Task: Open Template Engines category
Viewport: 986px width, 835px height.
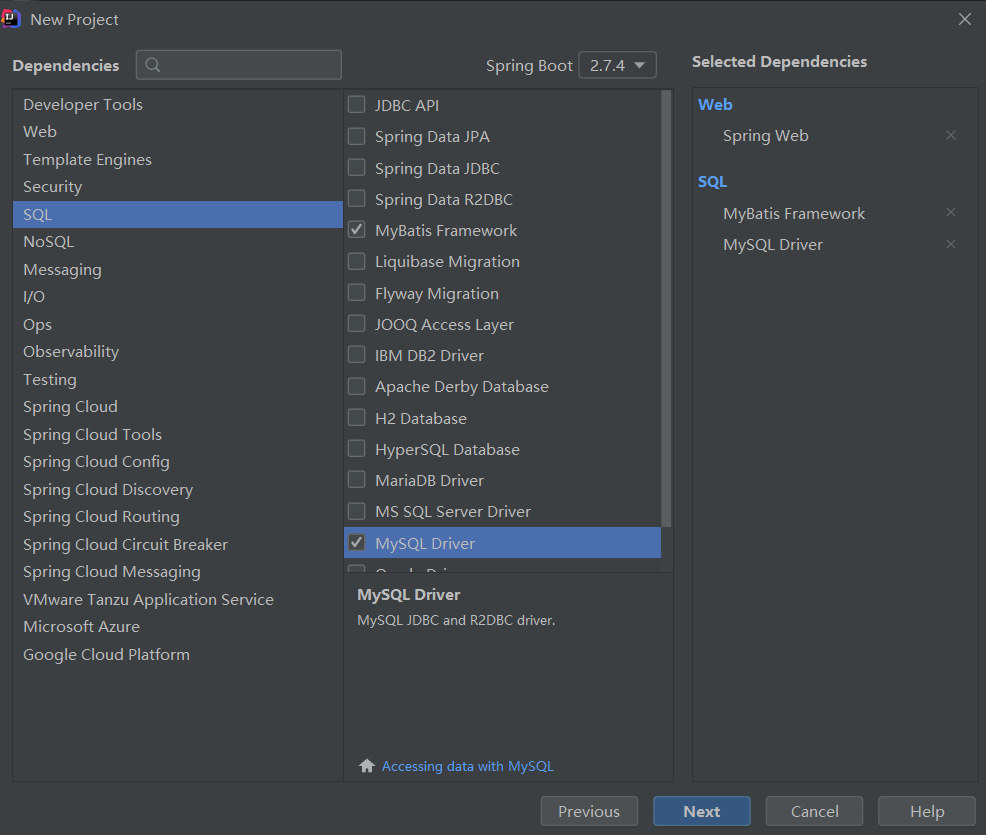Action: click(177, 160)
